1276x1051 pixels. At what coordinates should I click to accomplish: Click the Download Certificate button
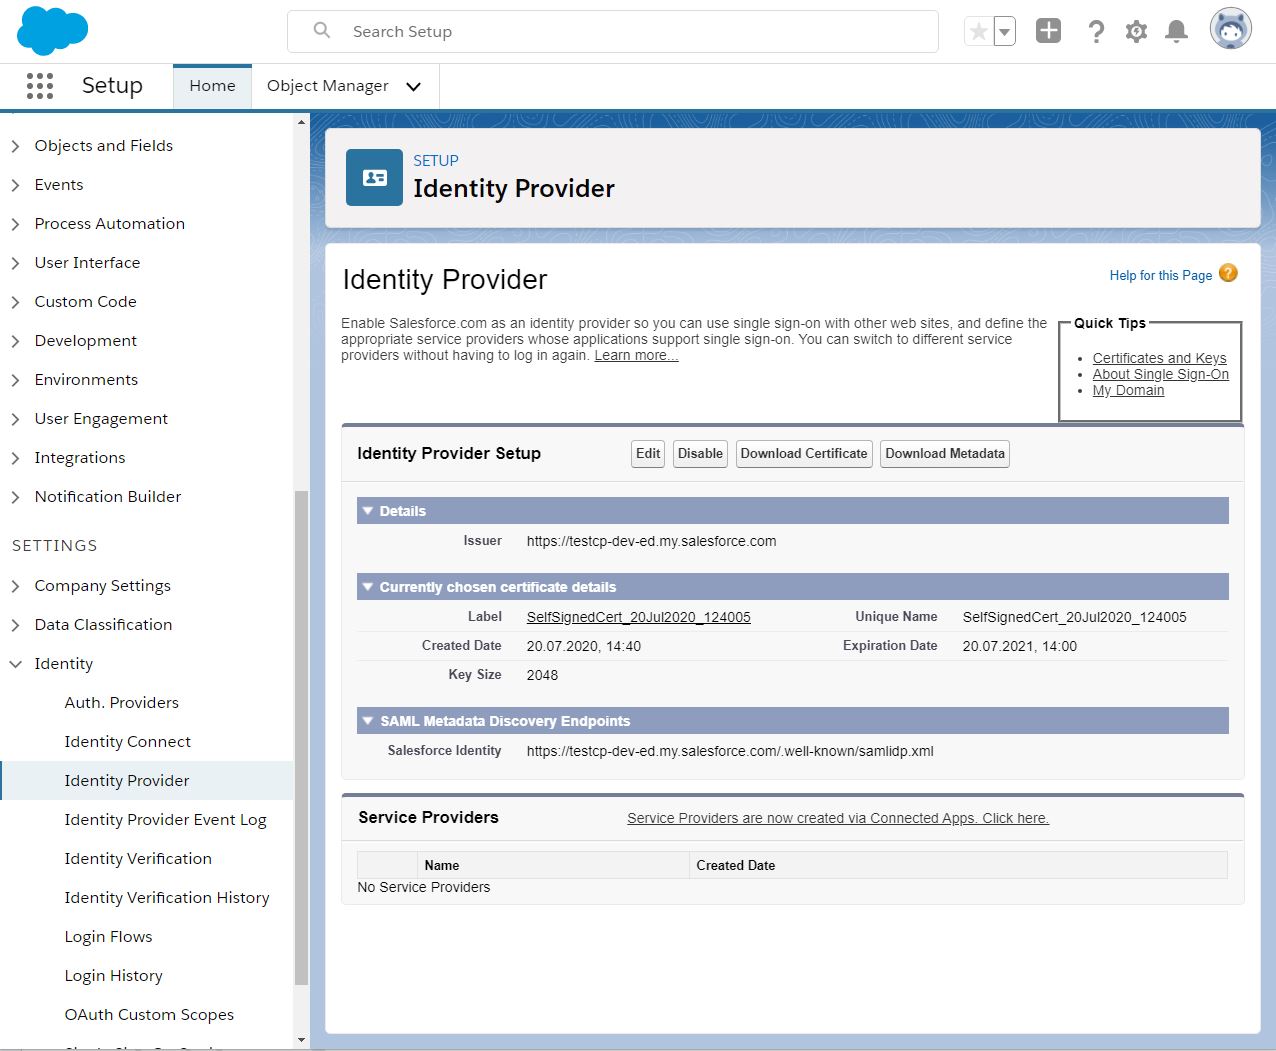click(x=803, y=453)
